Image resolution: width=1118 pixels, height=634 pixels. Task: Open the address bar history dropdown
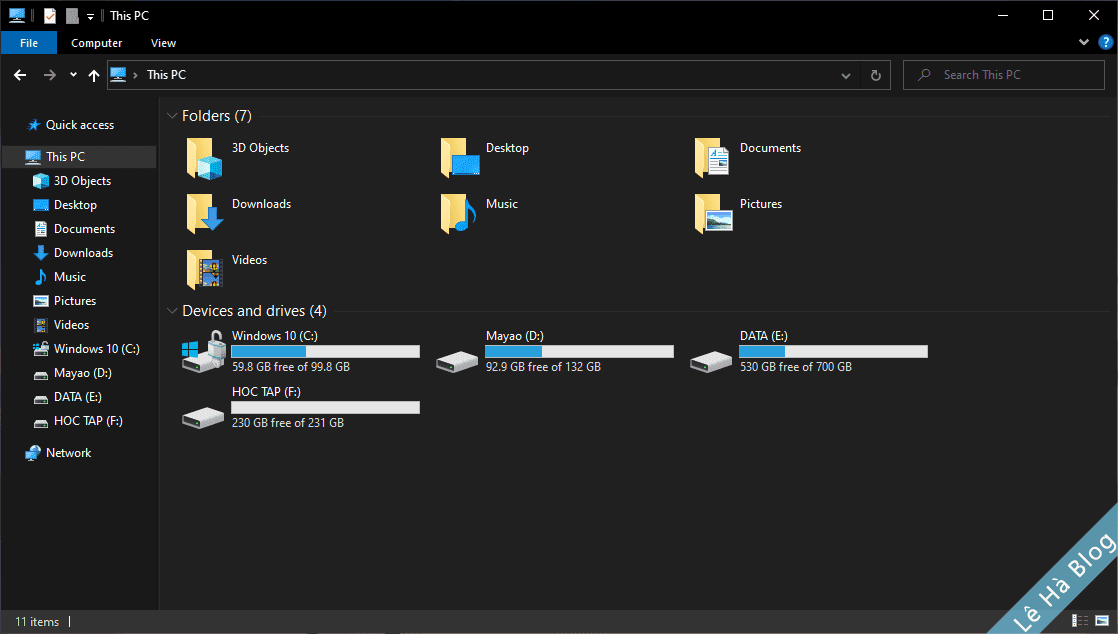(x=845, y=74)
